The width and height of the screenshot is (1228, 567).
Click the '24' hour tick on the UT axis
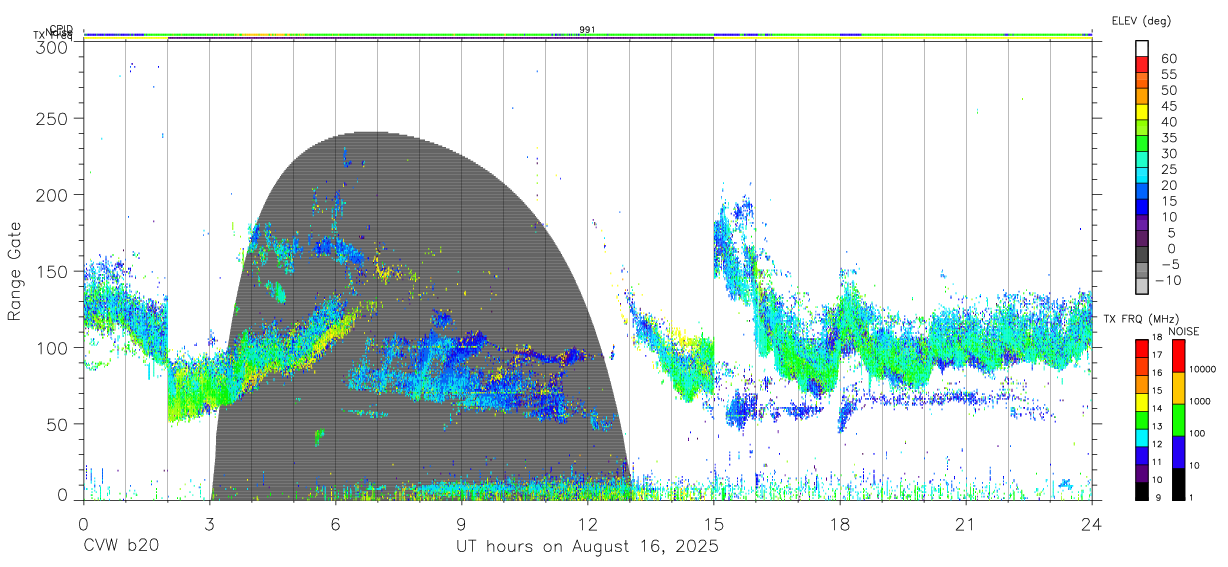pyautogui.click(x=1091, y=524)
